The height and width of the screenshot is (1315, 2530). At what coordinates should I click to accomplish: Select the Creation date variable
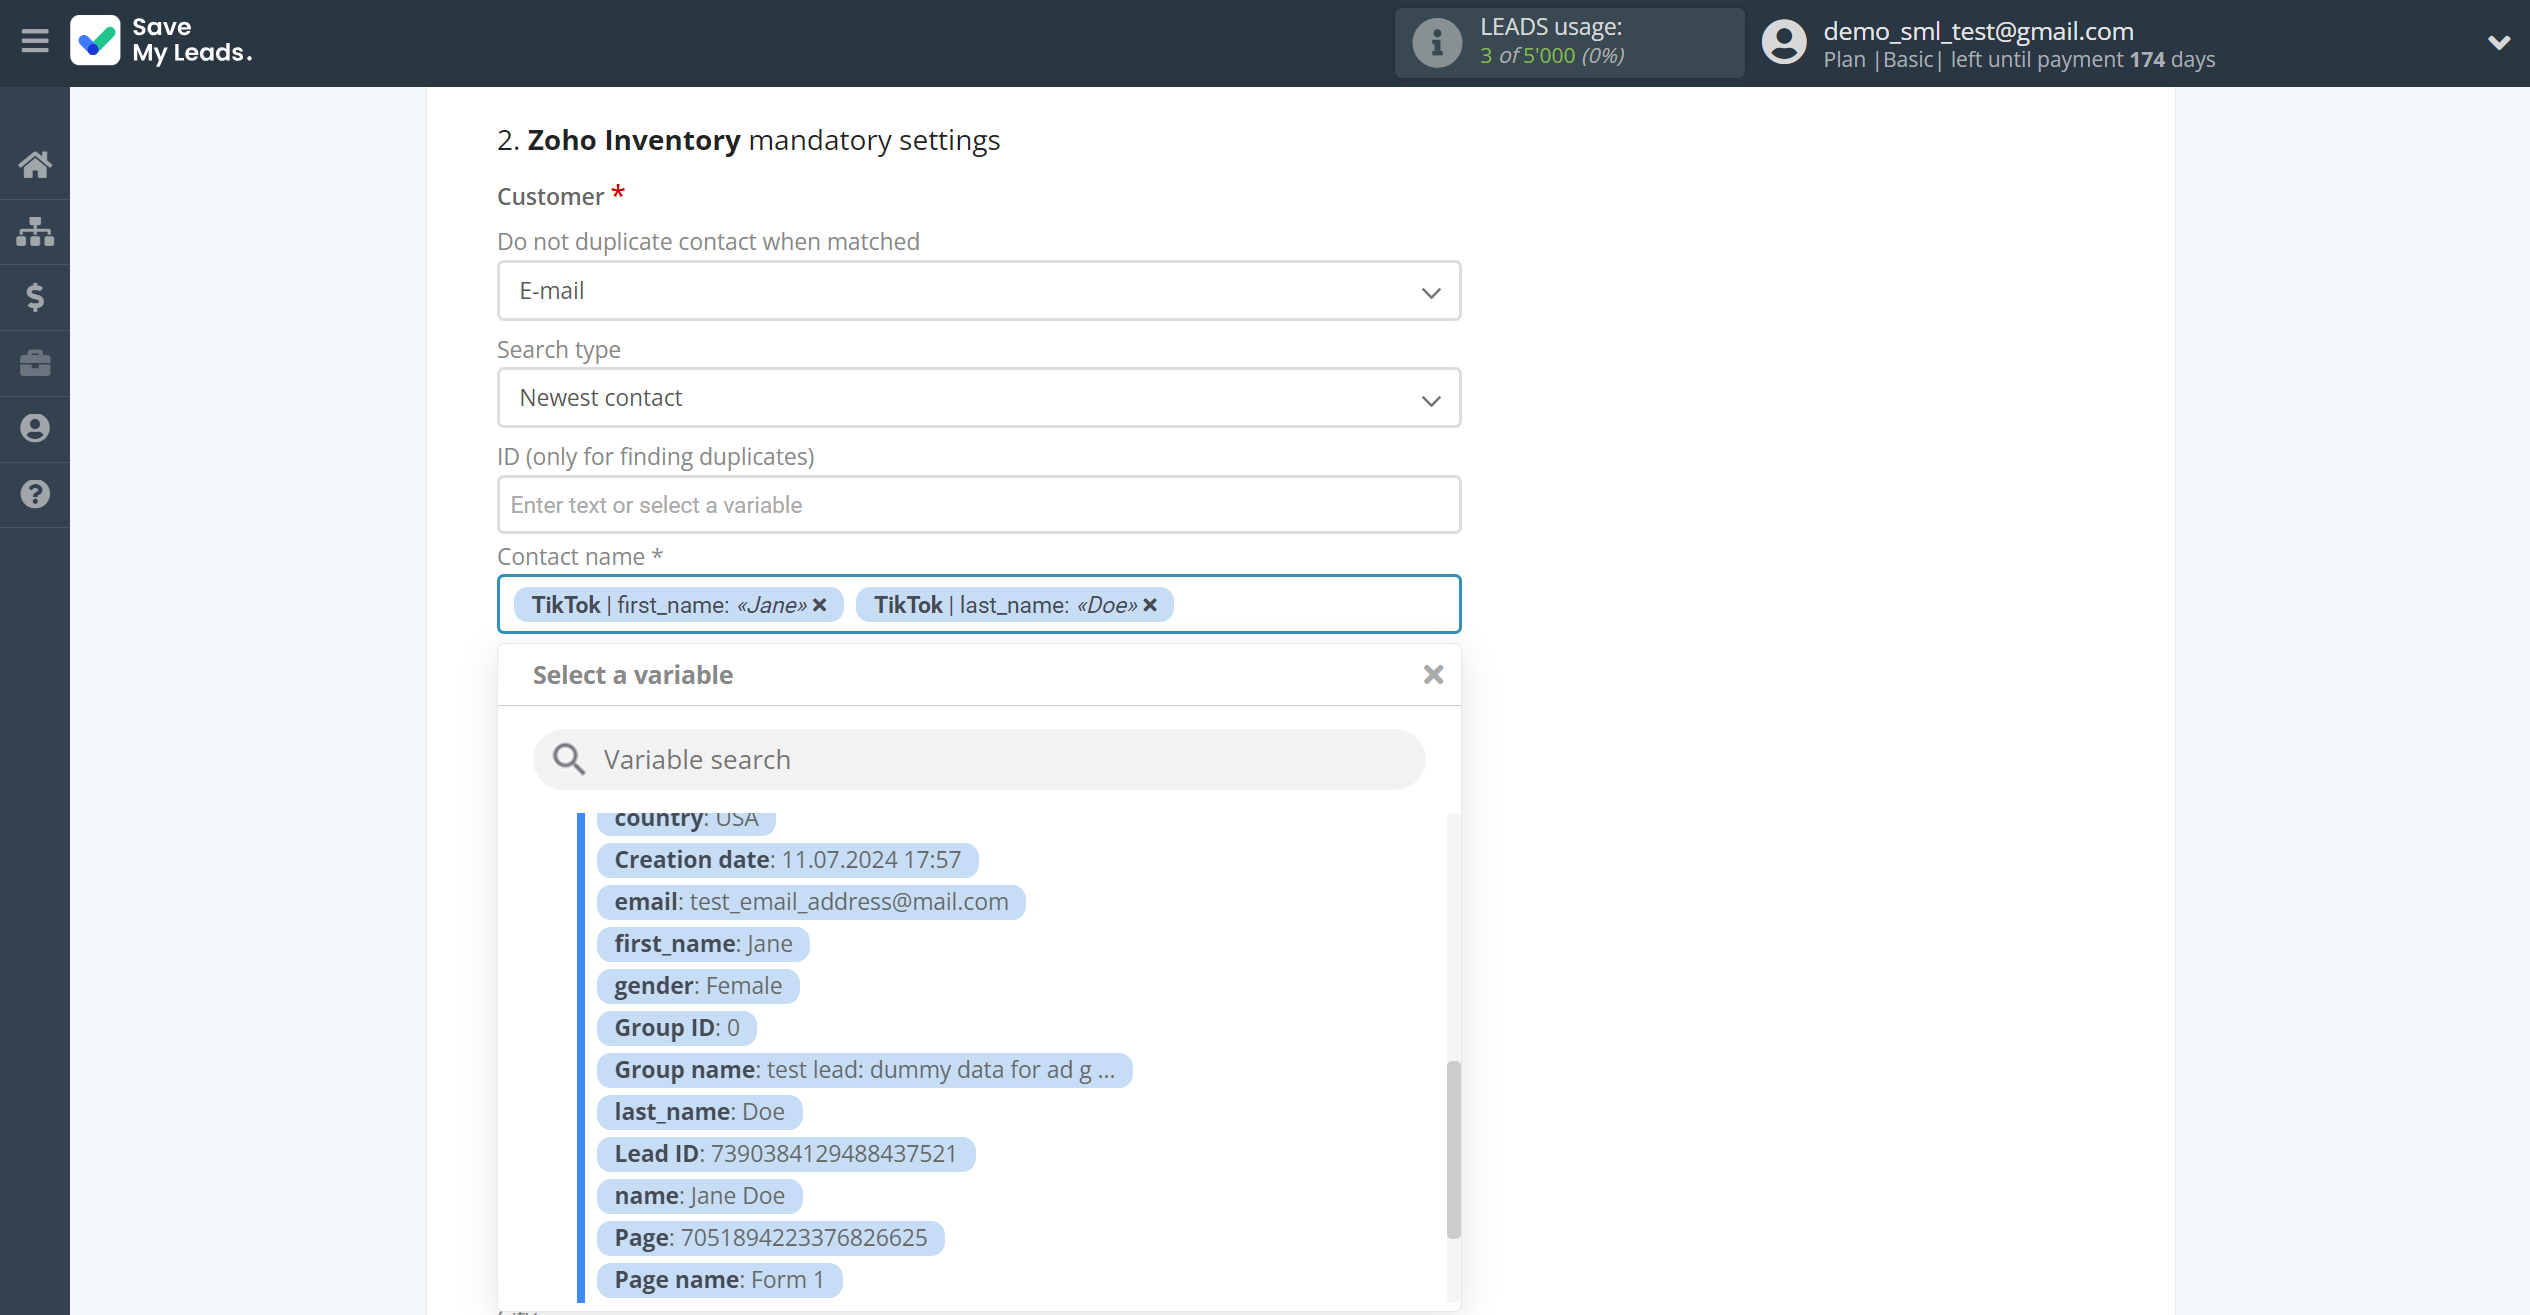click(787, 860)
